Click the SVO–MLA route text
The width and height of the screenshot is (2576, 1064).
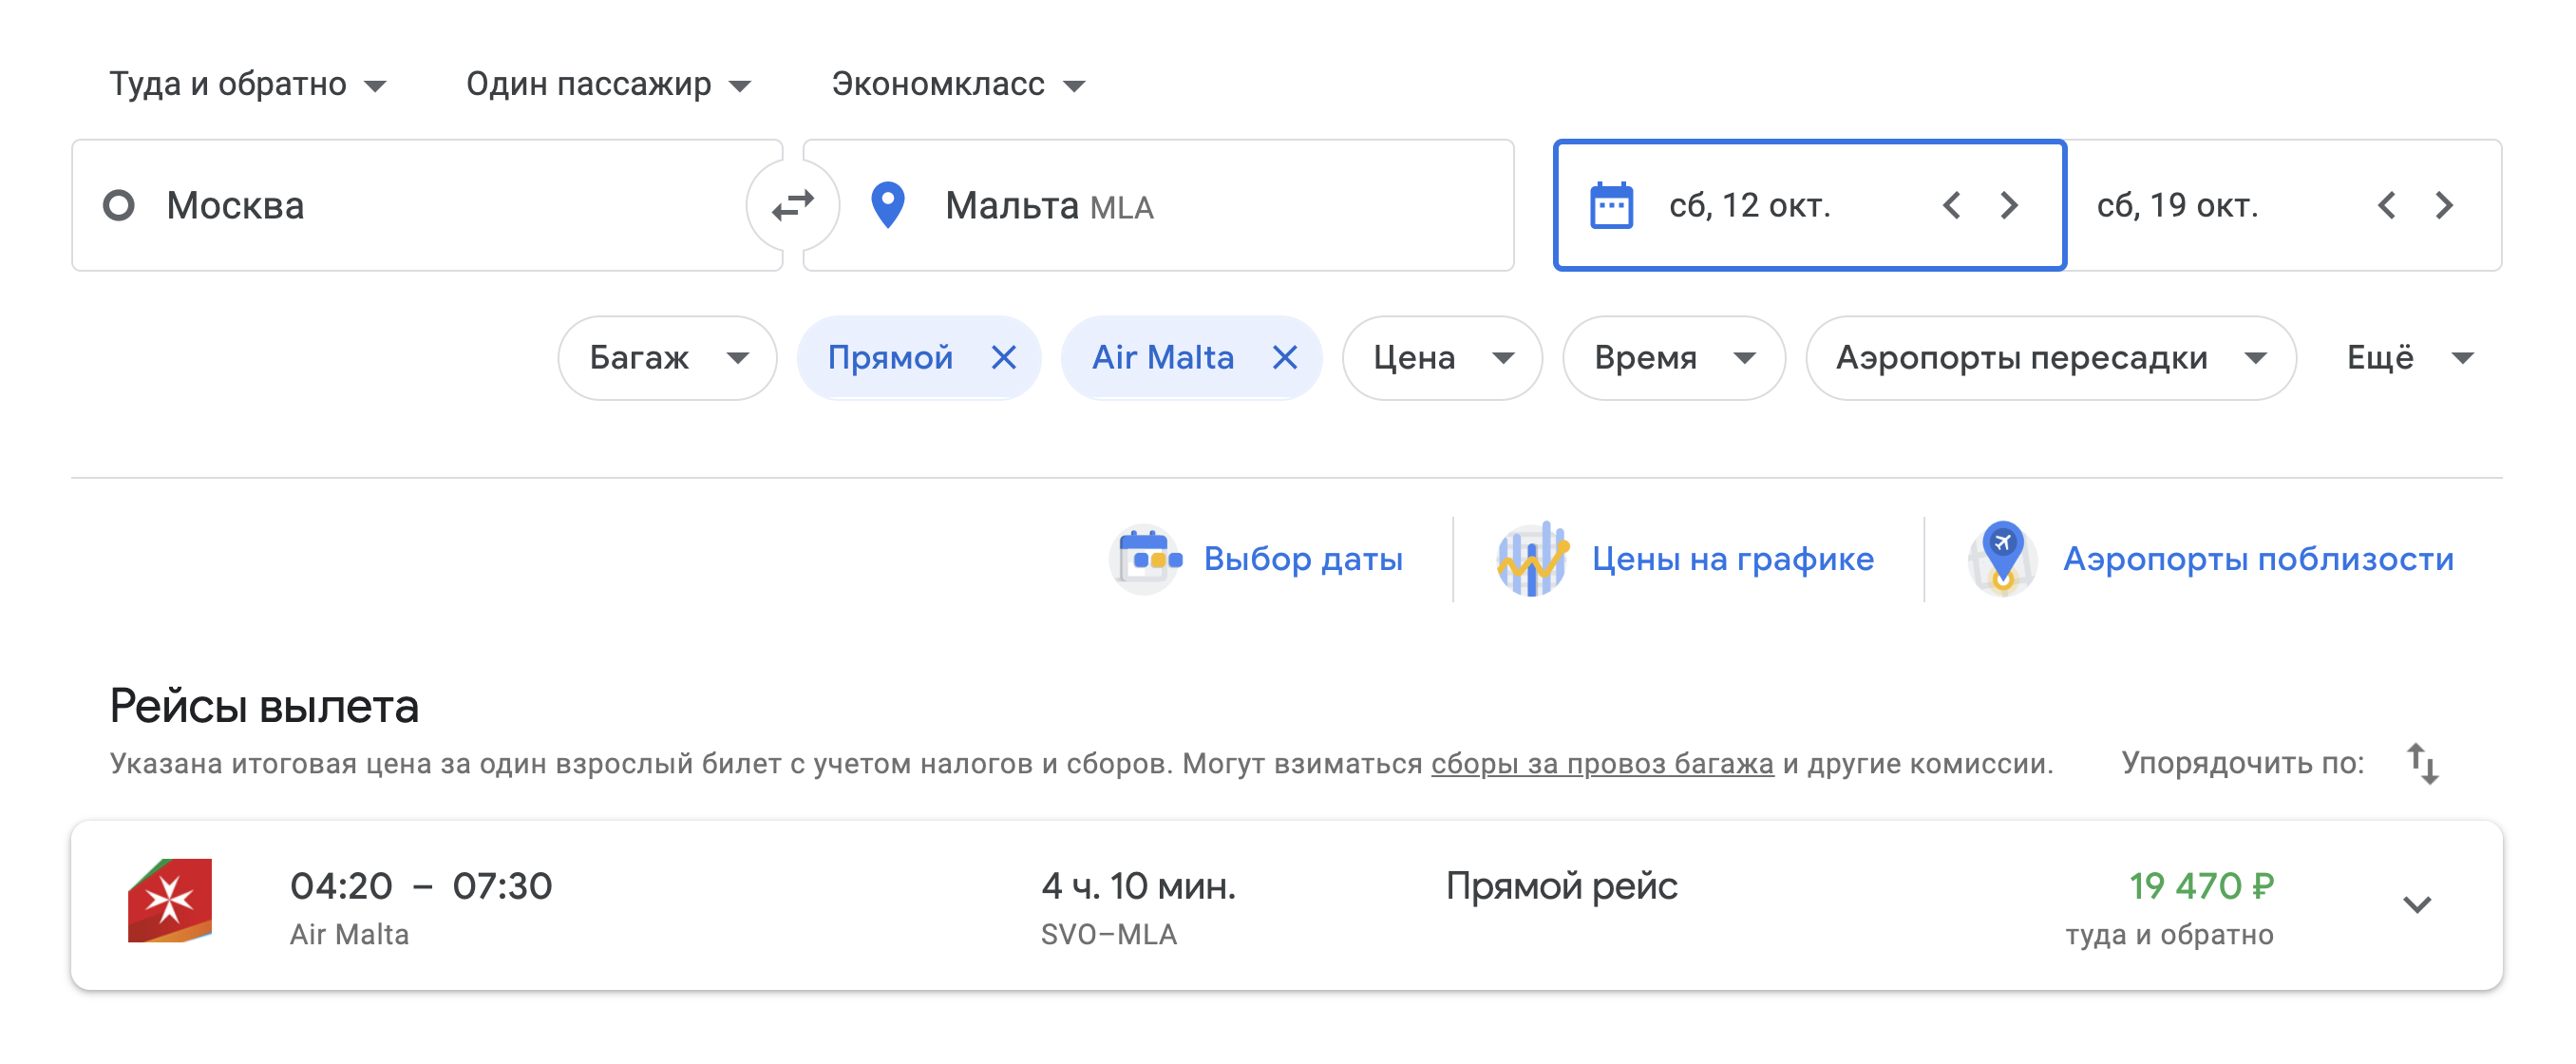tap(1108, 934)
